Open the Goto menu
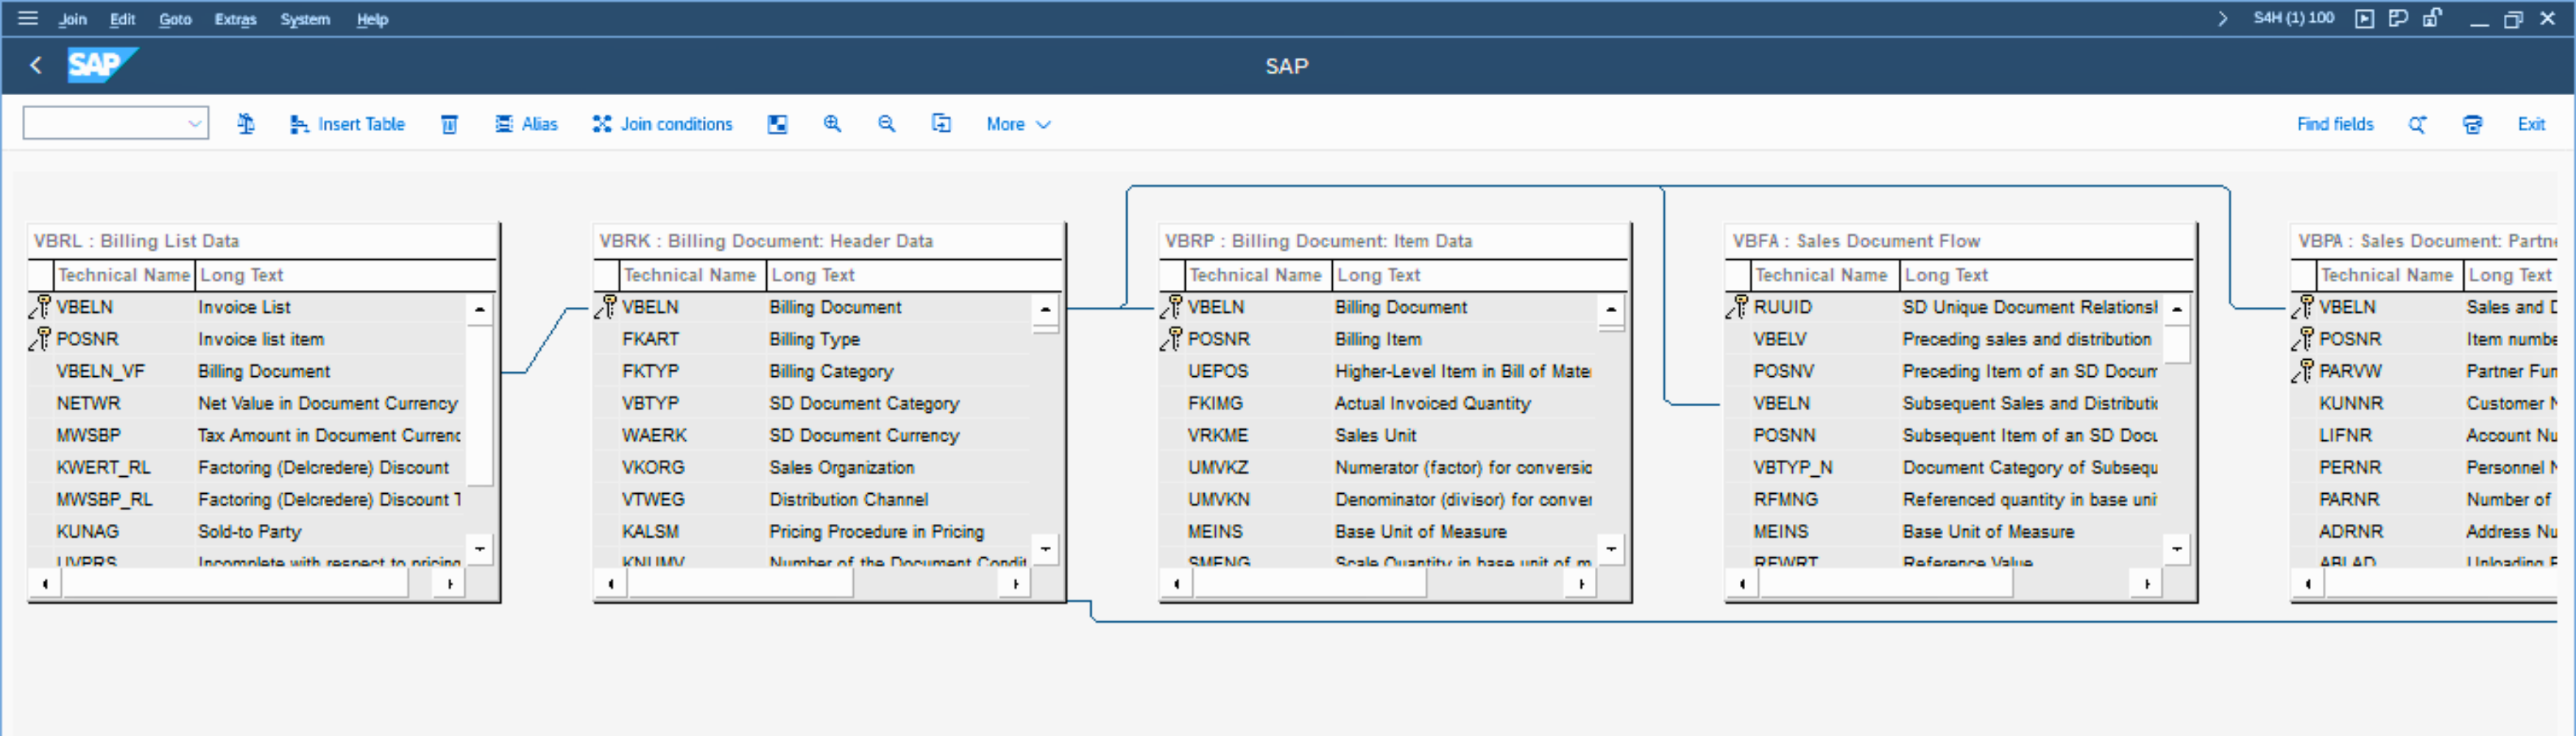The width and height of the screenshot is (2576, 736). (x=175, y=19)
